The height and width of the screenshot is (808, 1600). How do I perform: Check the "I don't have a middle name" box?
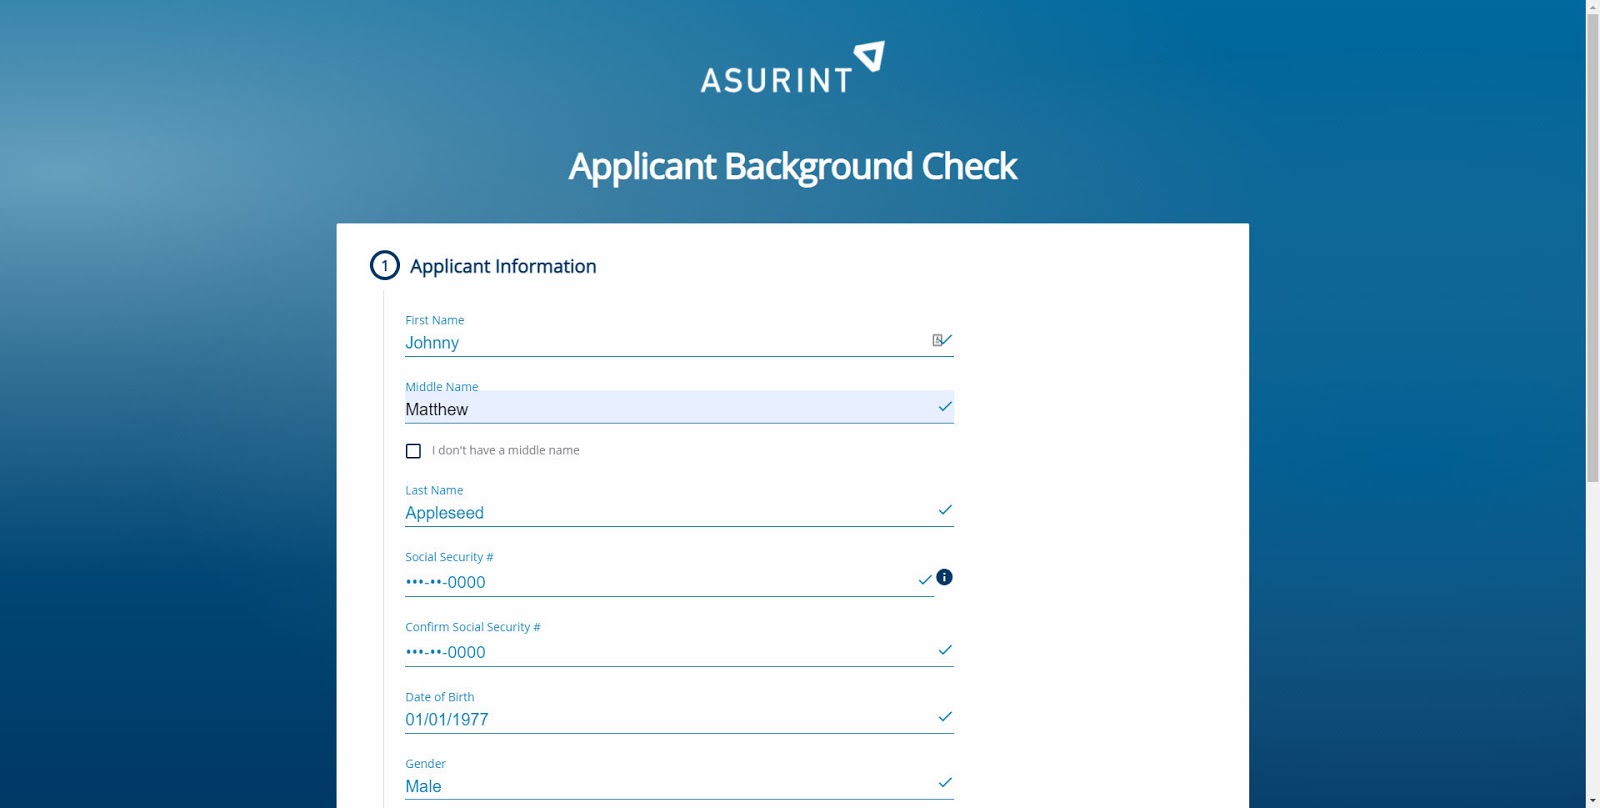413,451
